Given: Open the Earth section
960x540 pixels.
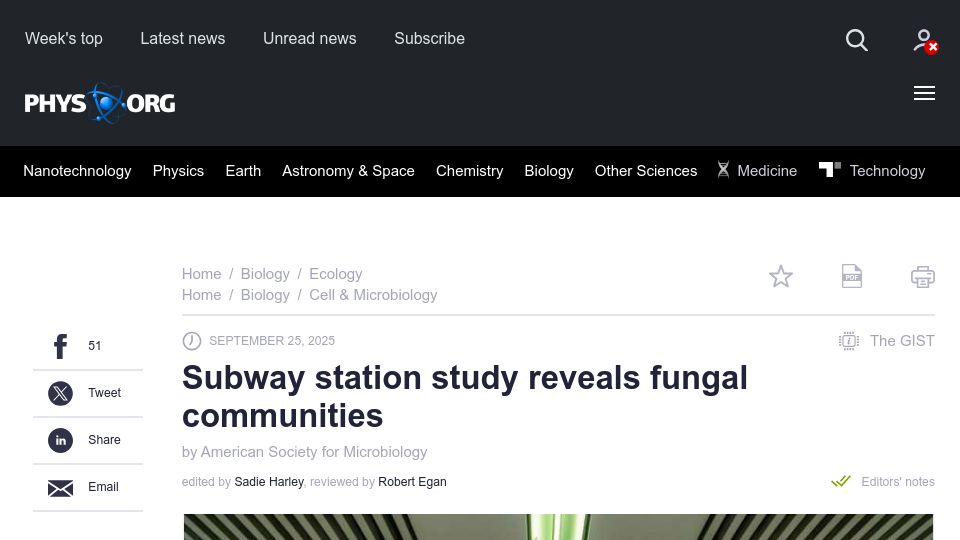Looking at the screenshot, I should click(x=243, y=171).
